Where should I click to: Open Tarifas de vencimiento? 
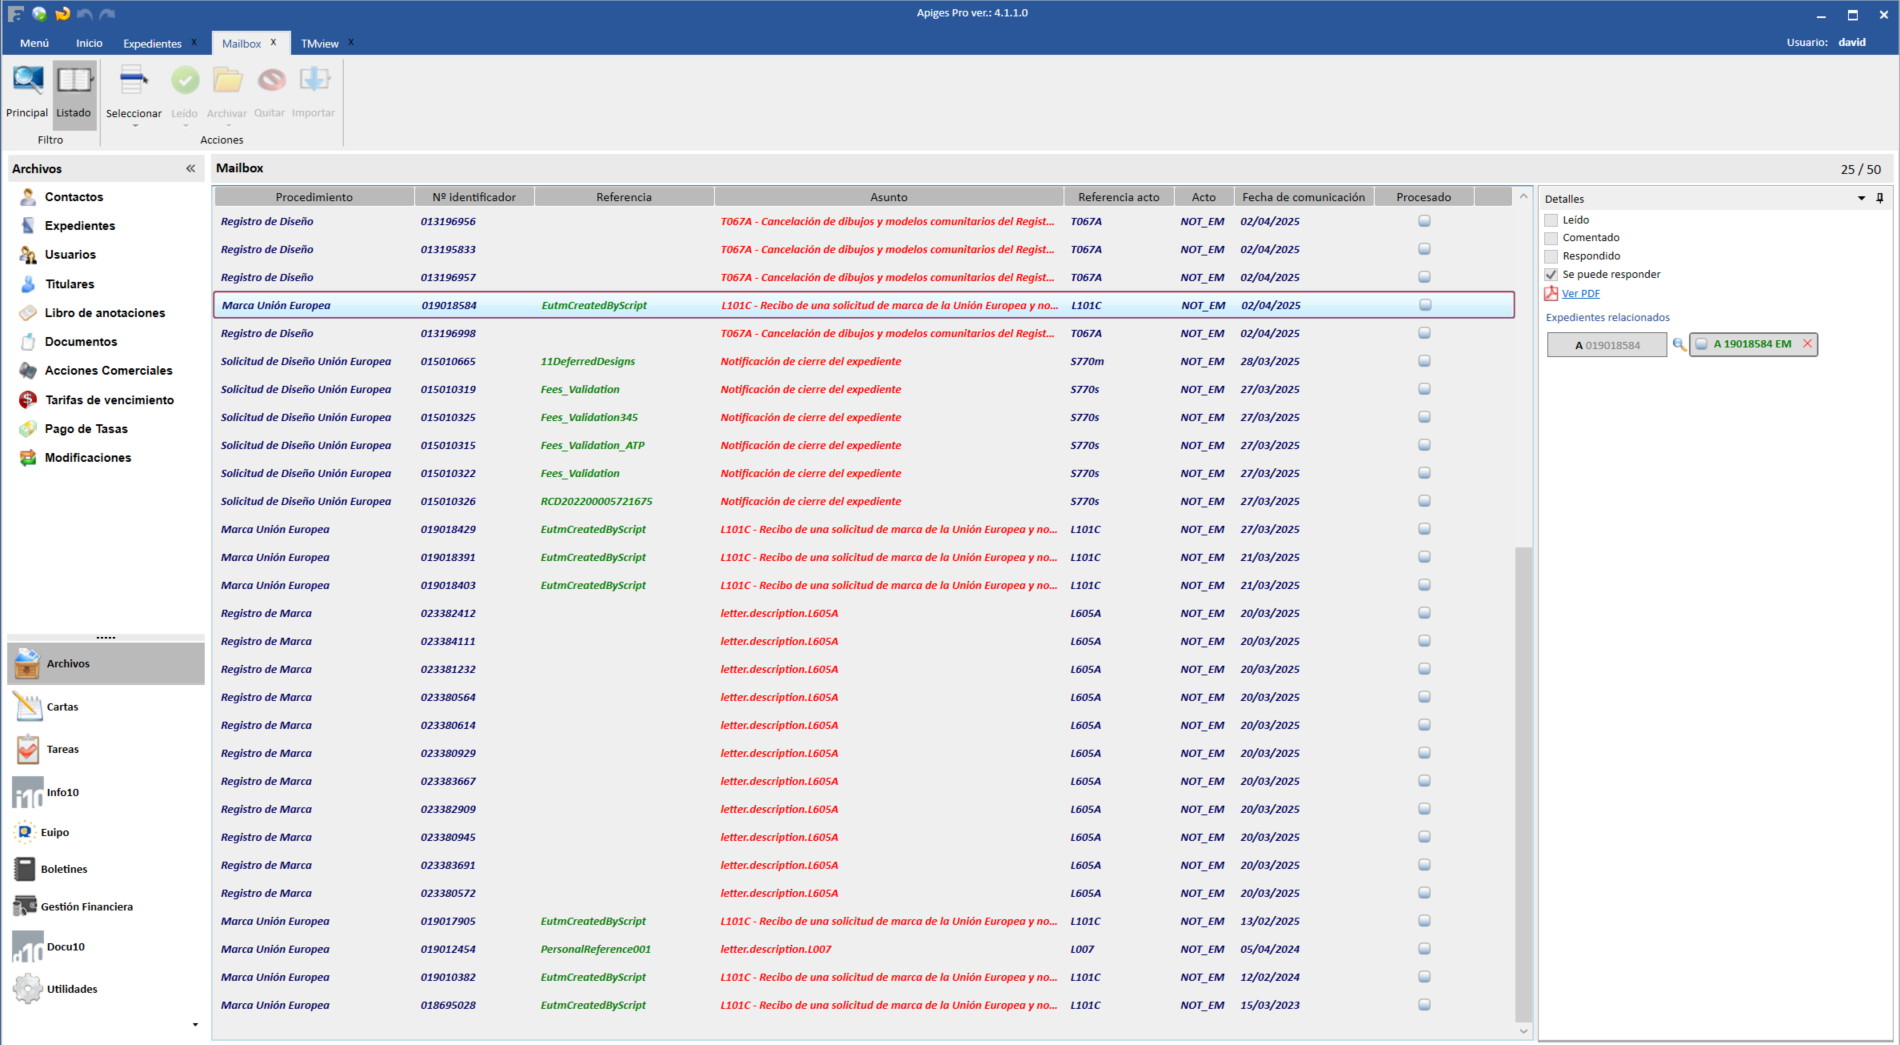109,400
